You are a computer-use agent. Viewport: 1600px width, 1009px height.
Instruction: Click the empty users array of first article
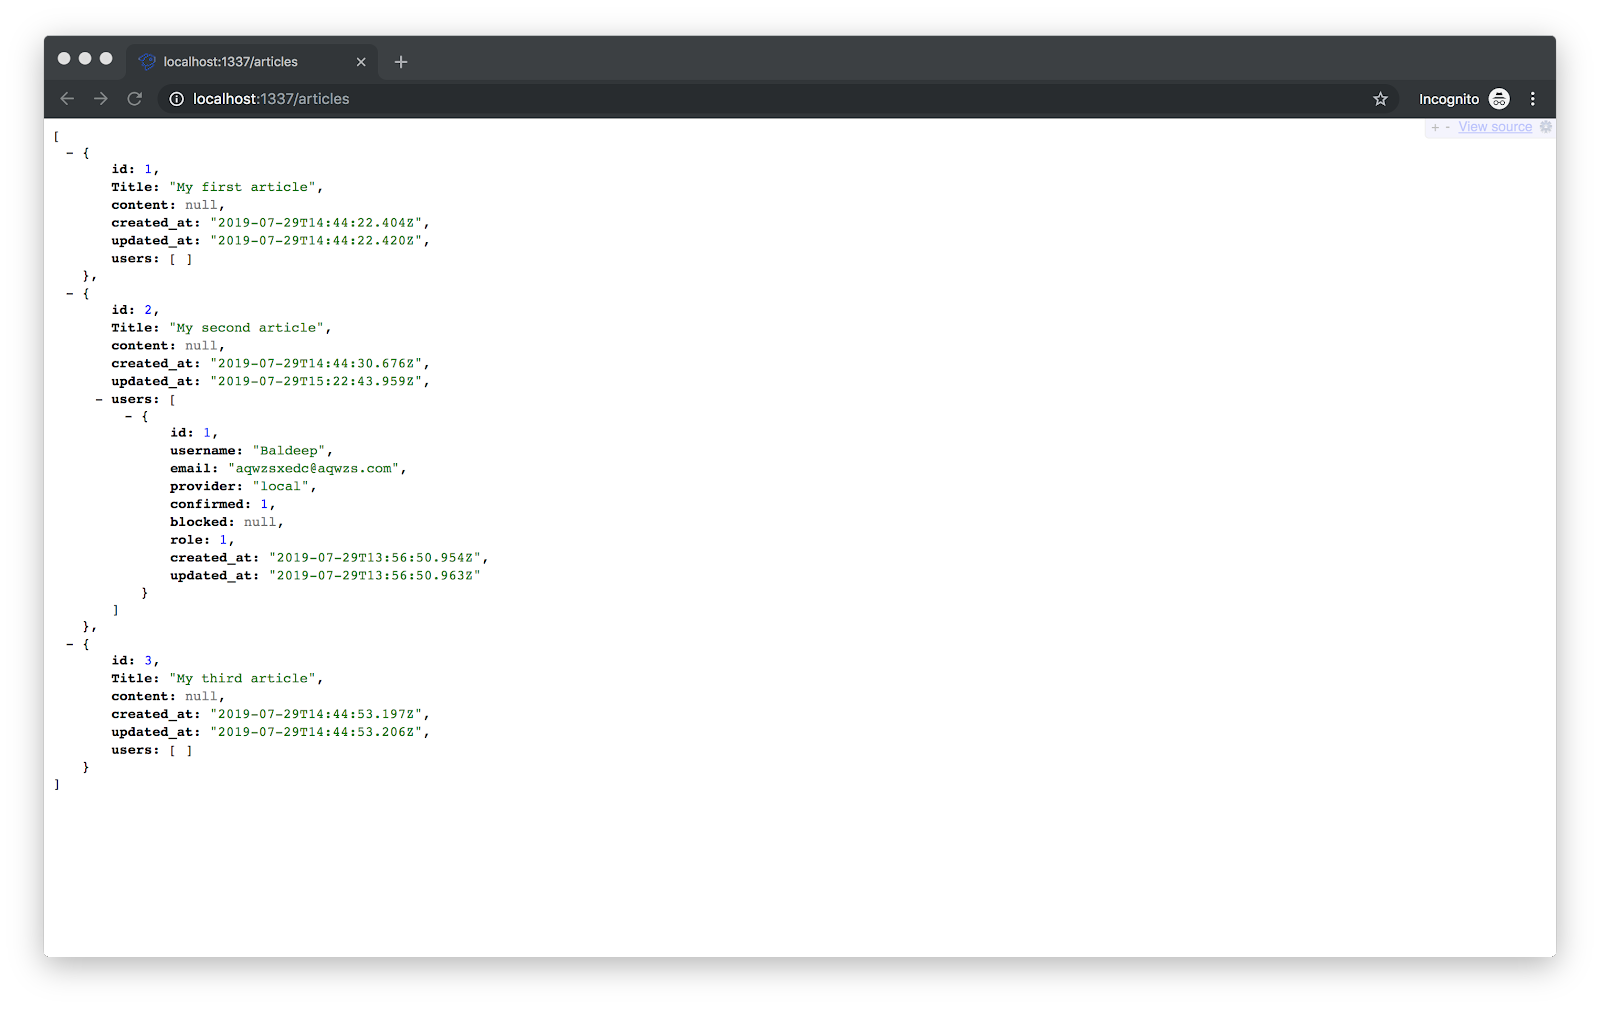pos(181,259)
